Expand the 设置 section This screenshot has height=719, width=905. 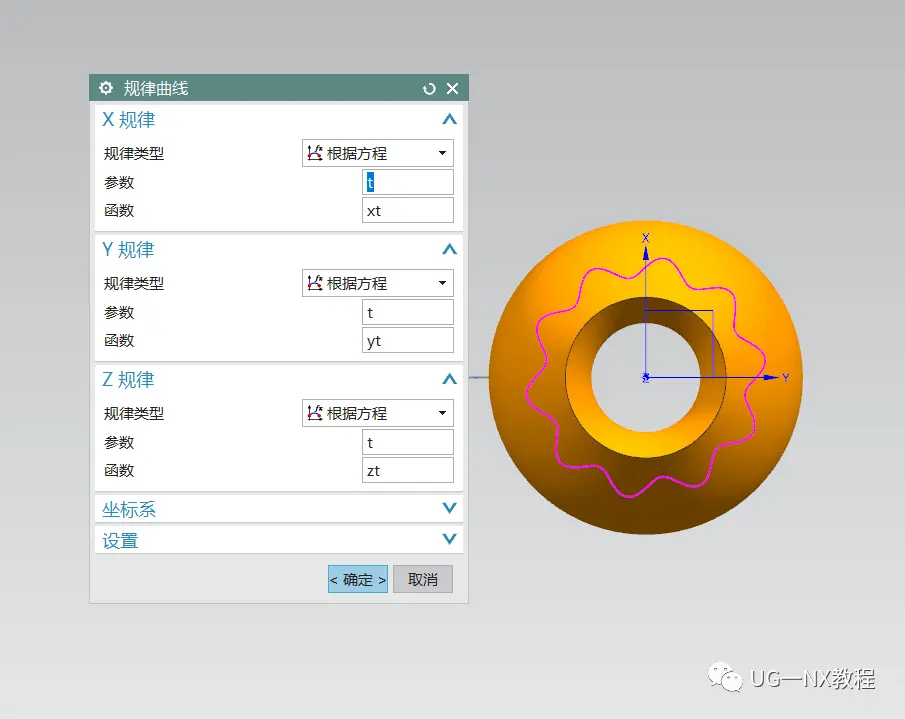pyautogui.click(x=450, y=539)
